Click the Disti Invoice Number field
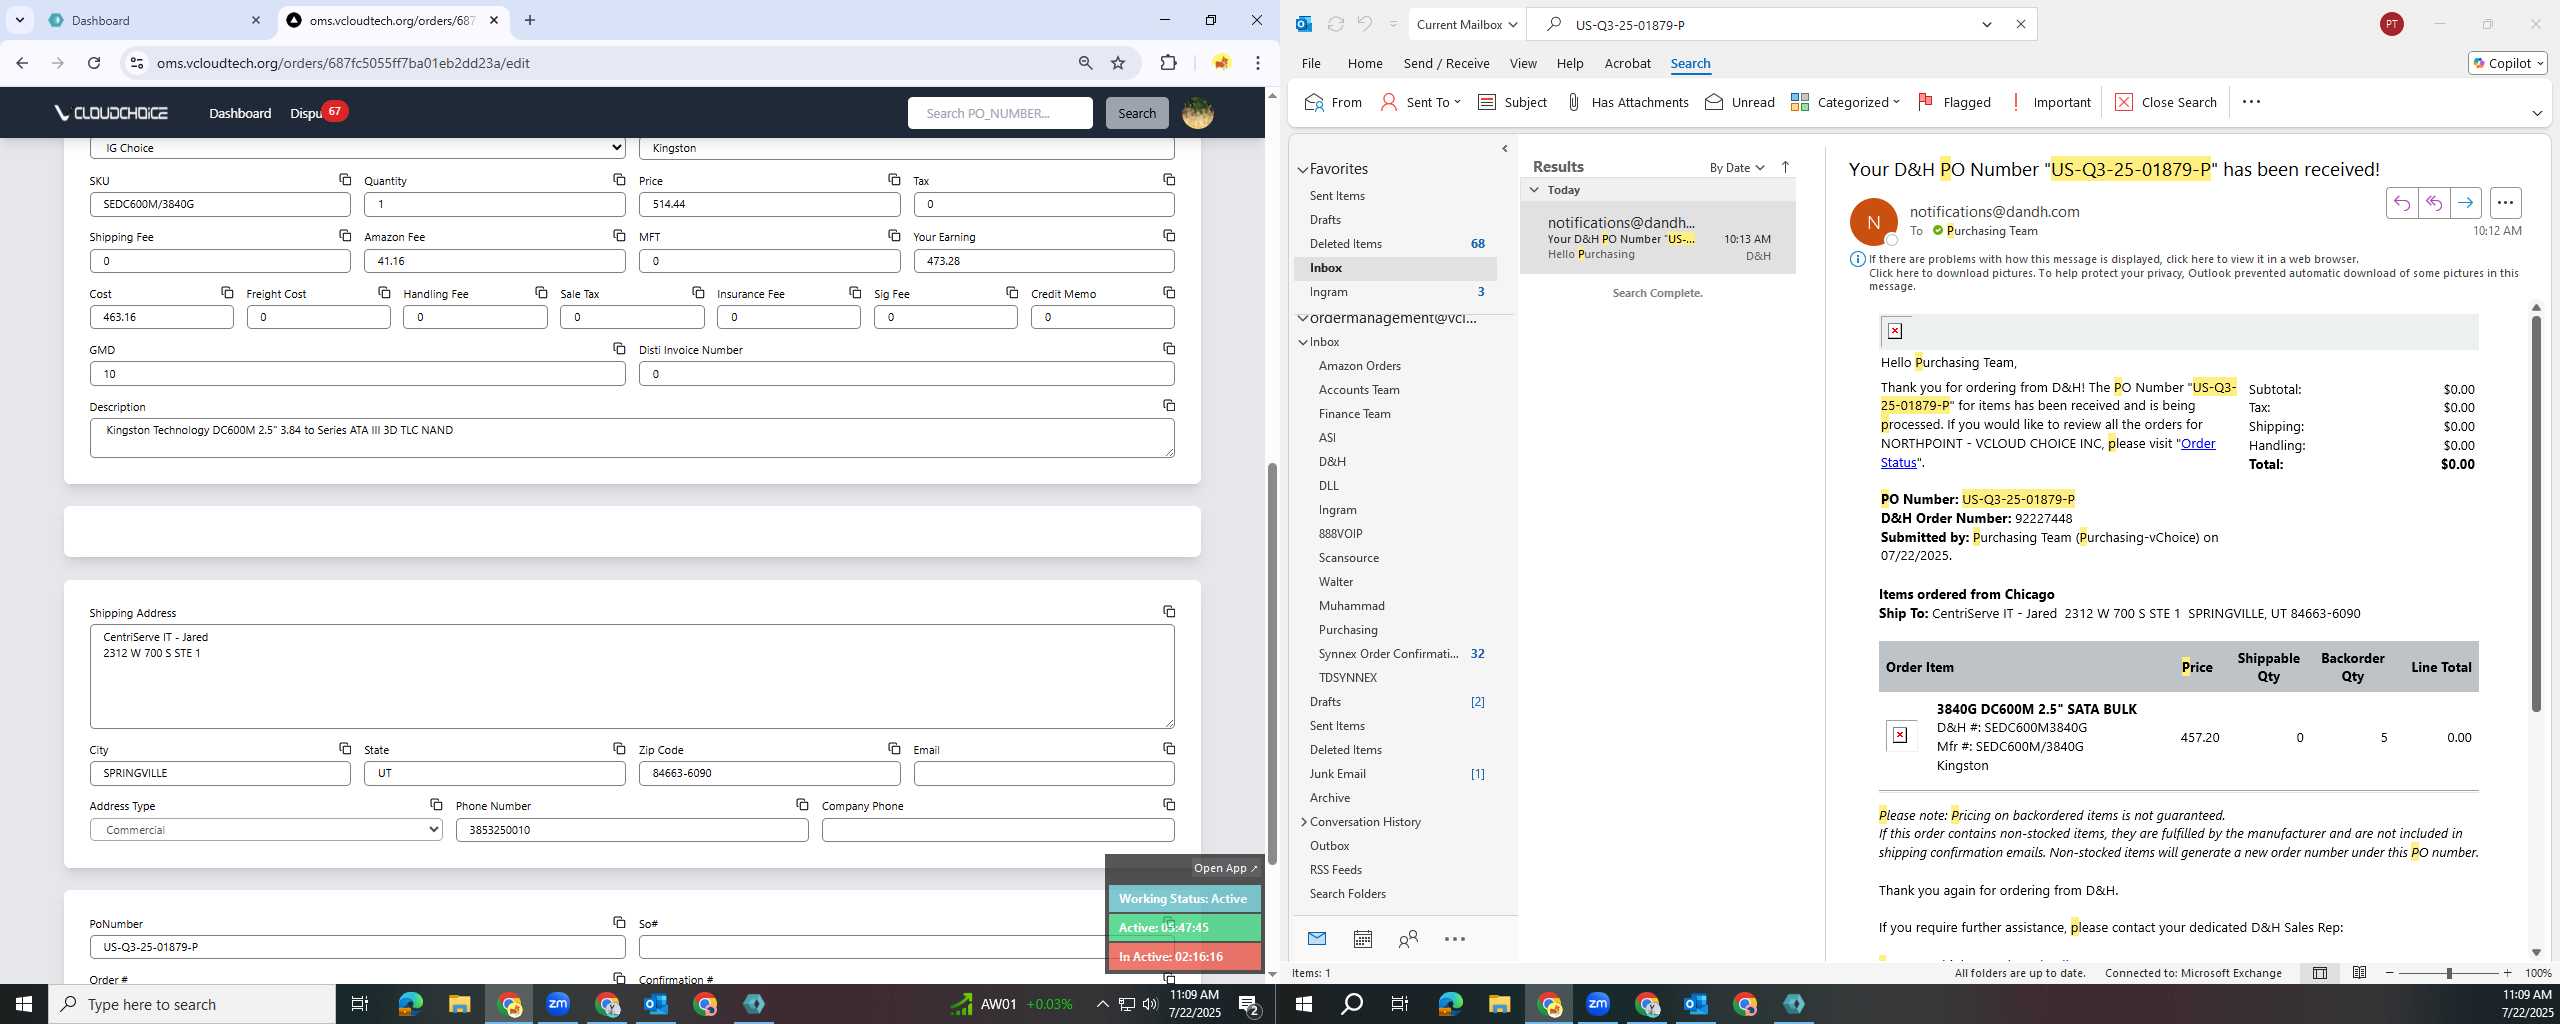This screenshot has width=2560, height=1024. click(x=906, y=374)
